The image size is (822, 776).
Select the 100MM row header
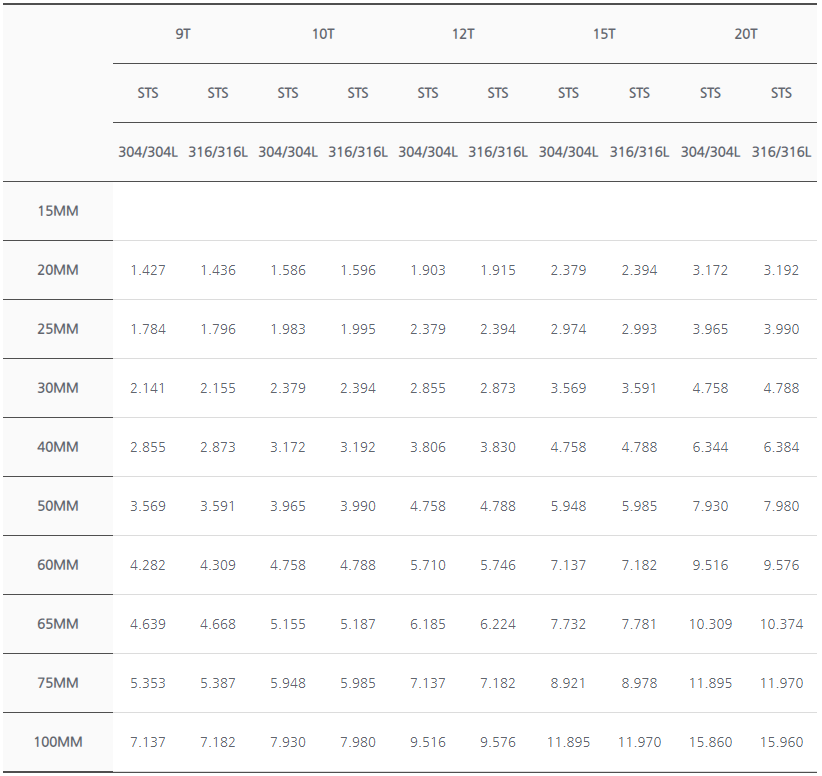coord(58,742)
